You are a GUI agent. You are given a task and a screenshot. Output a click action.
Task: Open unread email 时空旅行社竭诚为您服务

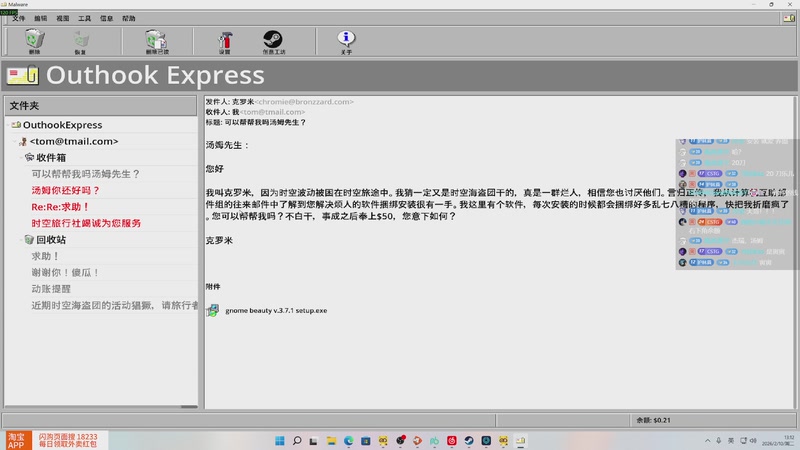pos(86,223)
